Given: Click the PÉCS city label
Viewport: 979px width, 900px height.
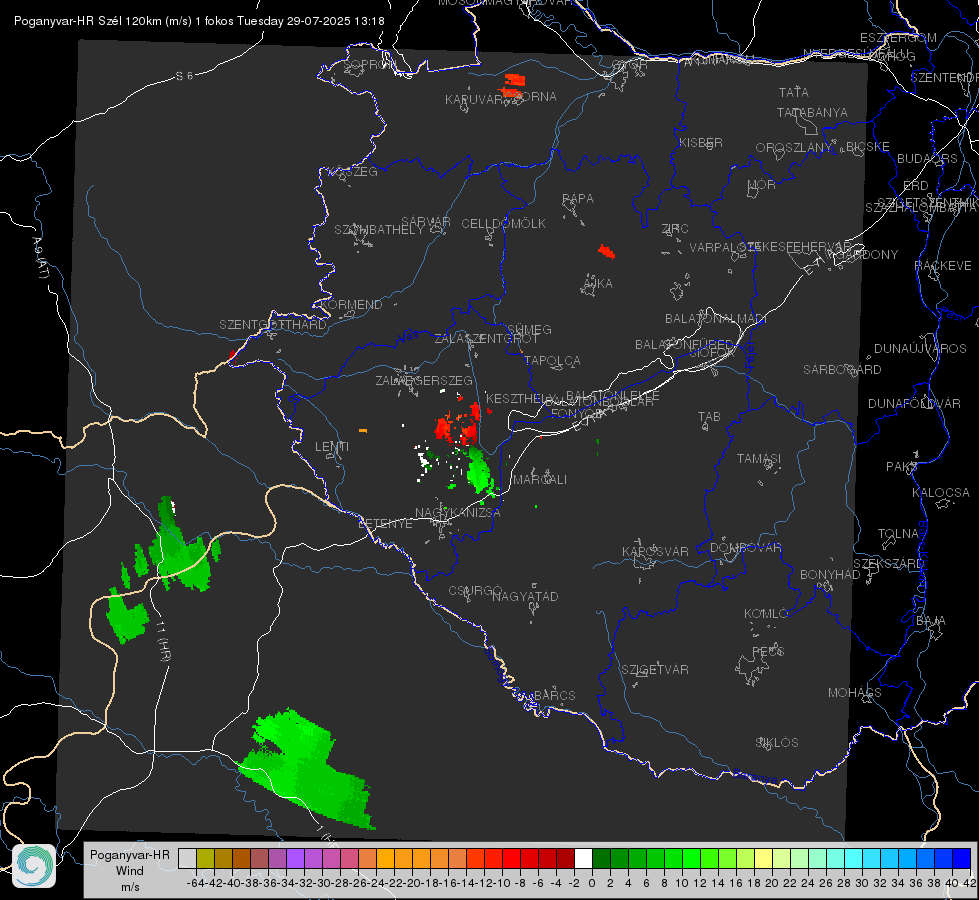Looking at the screenshot, I should click(x=767, y=651).
